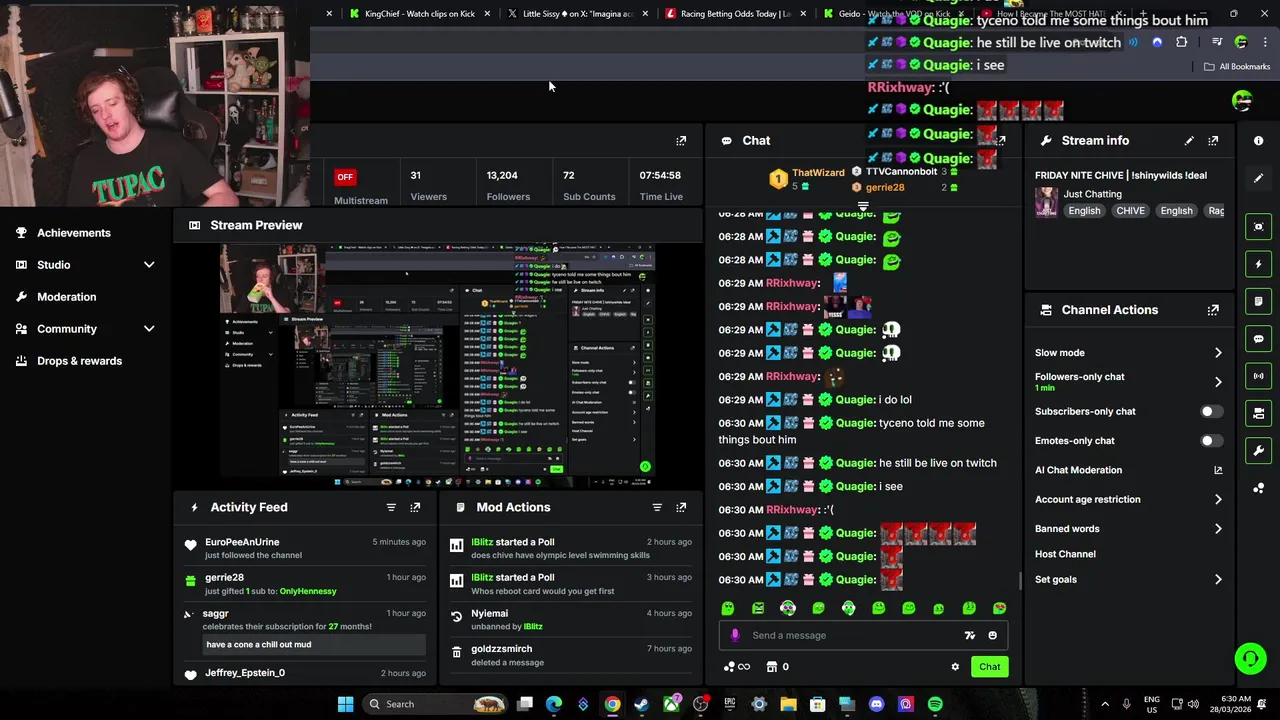Image resolution: width=1280 pixels, height=720 pixels.
Task: Toggle the wrench icon in the right rail
Action: [1259, 450]
